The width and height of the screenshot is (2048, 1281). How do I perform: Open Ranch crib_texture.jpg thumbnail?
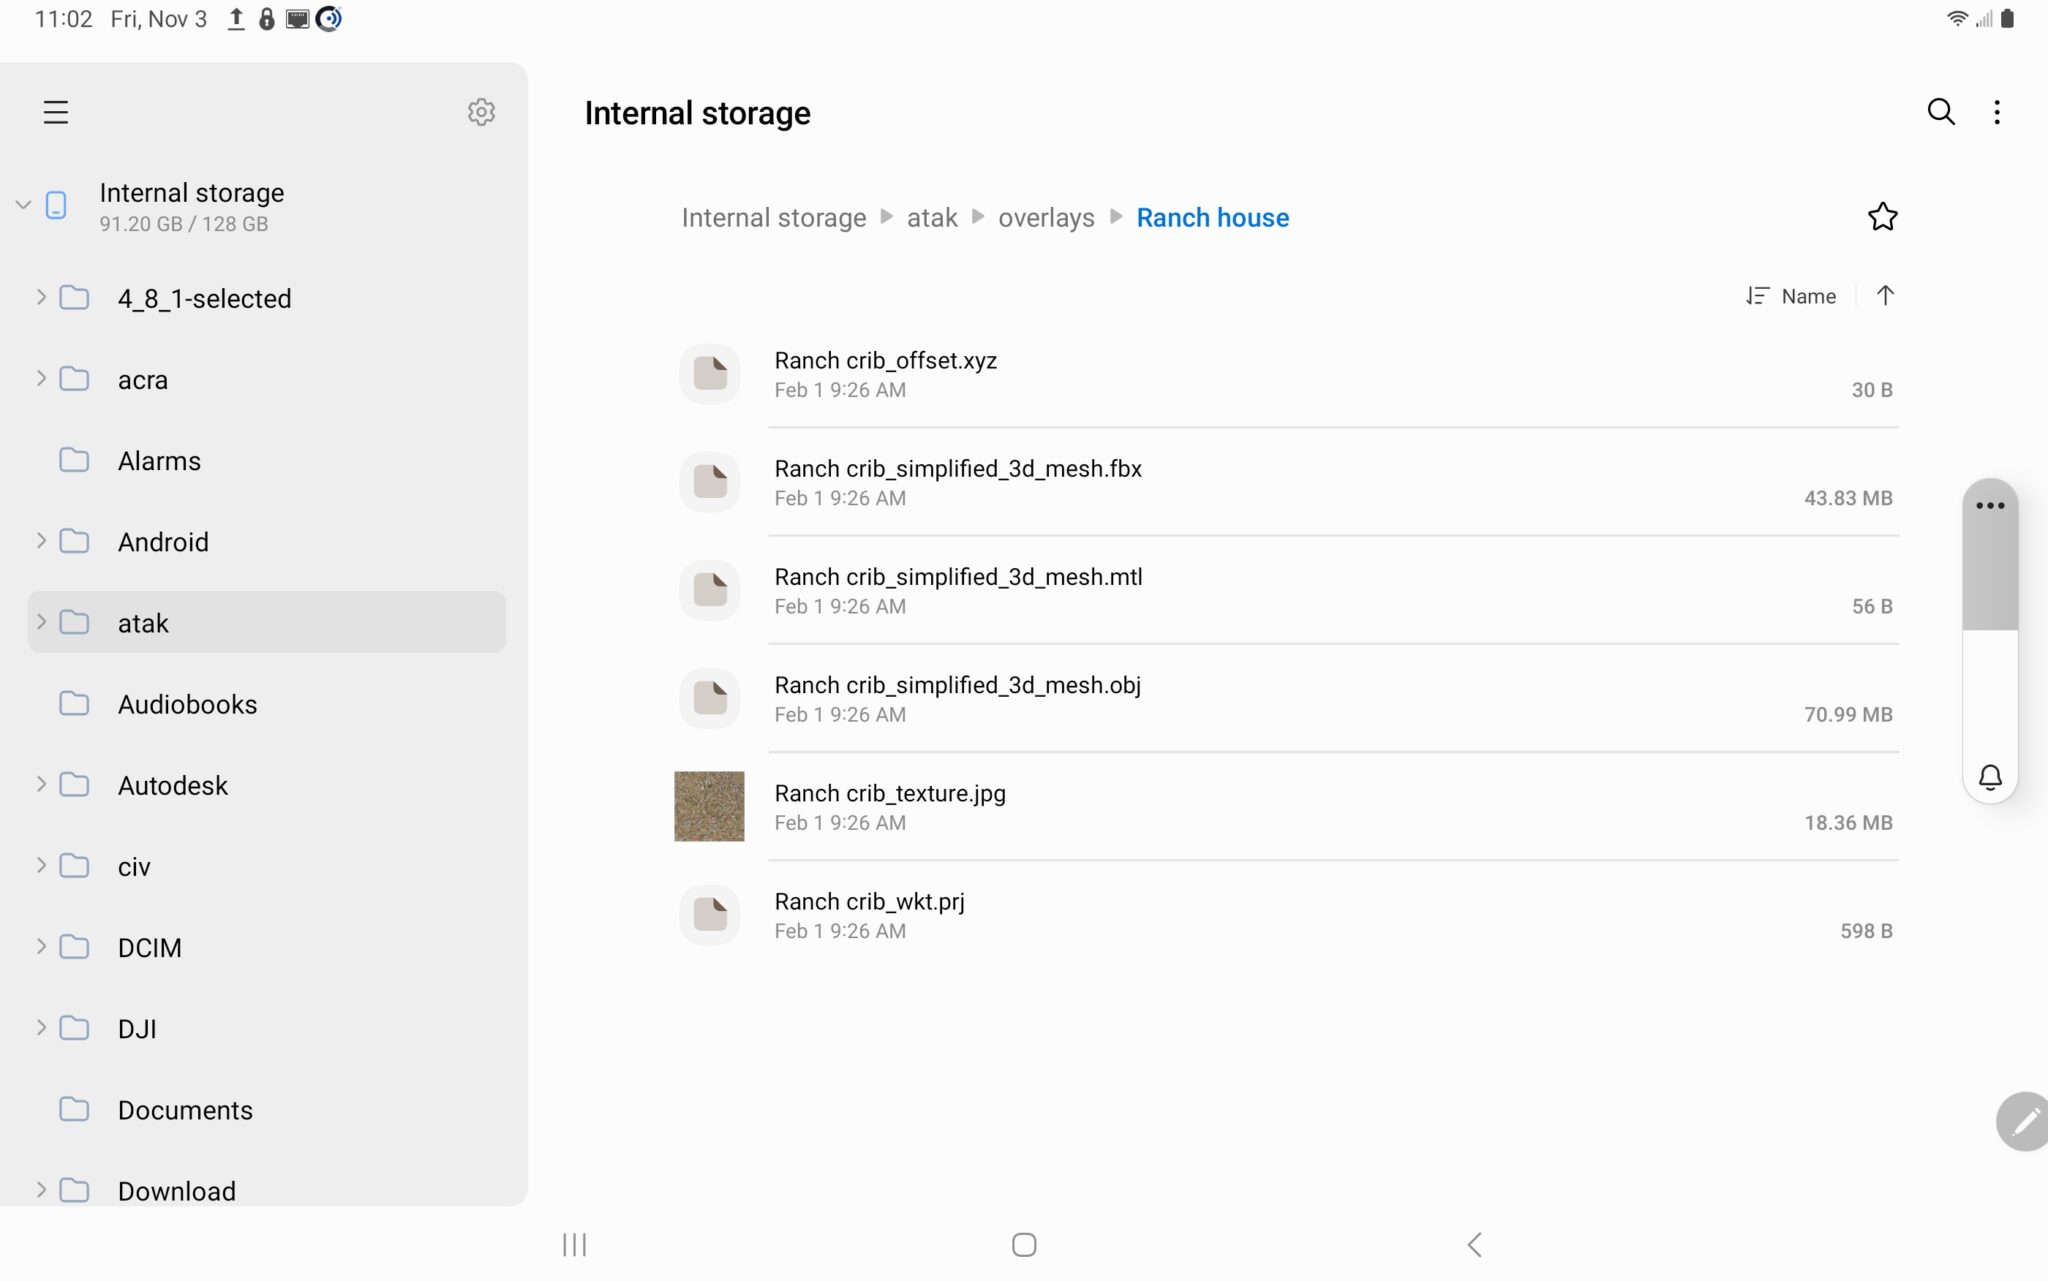709,806
